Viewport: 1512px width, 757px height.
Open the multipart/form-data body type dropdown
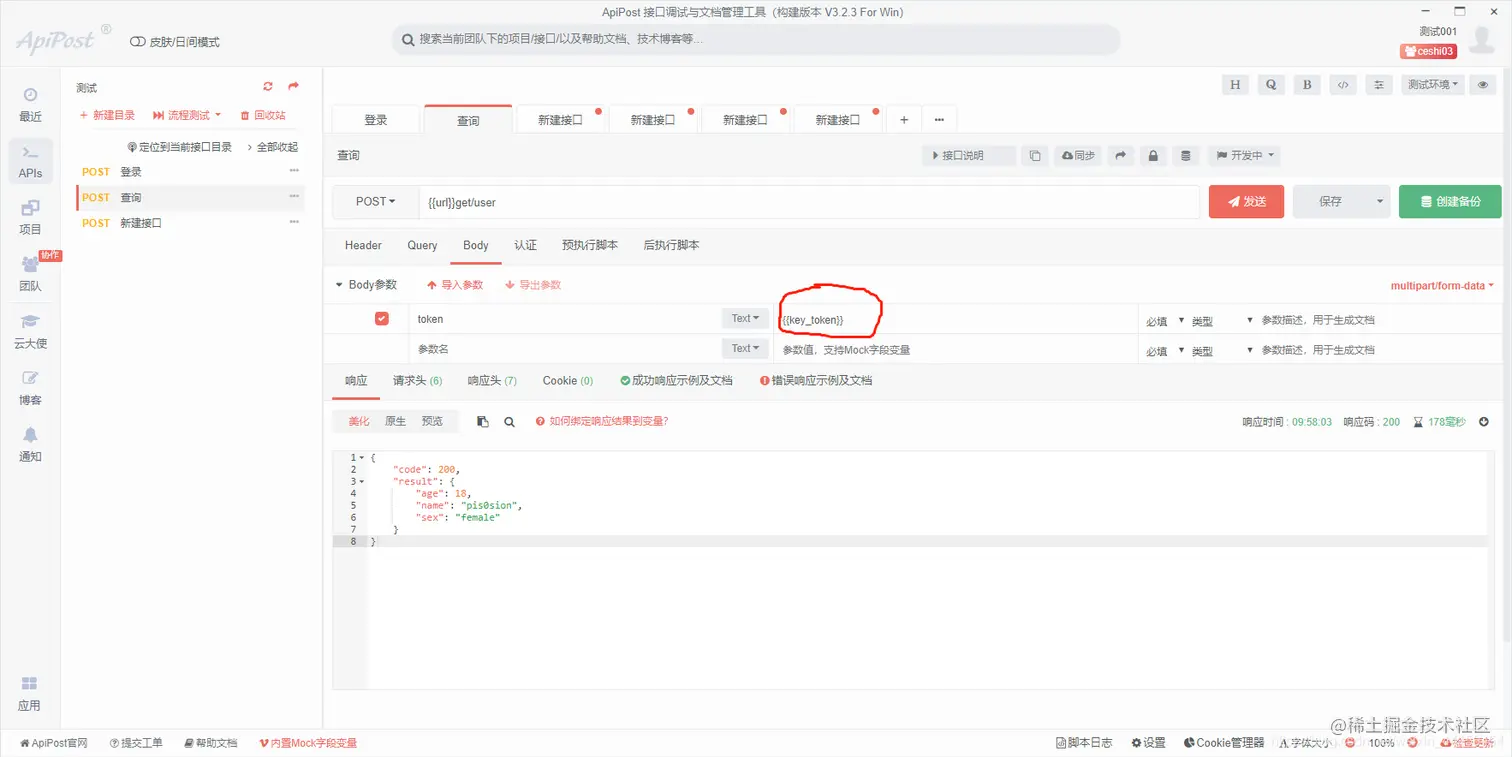point(1442,286)
